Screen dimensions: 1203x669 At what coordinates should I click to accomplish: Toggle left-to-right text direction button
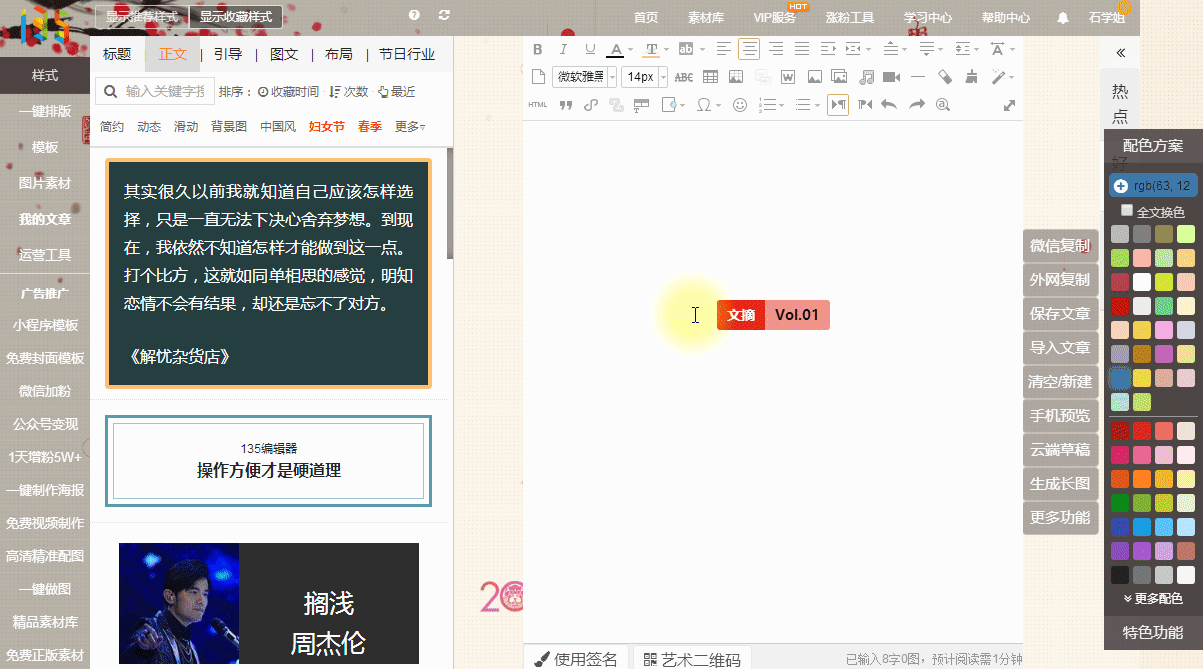[x=838, y=105]
